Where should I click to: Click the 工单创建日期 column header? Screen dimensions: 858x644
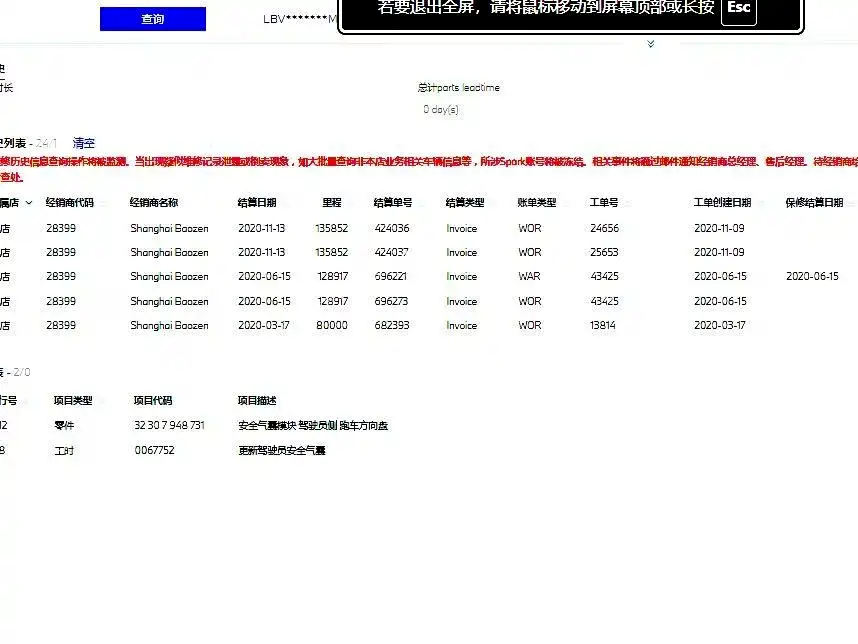tap(722, 202)
